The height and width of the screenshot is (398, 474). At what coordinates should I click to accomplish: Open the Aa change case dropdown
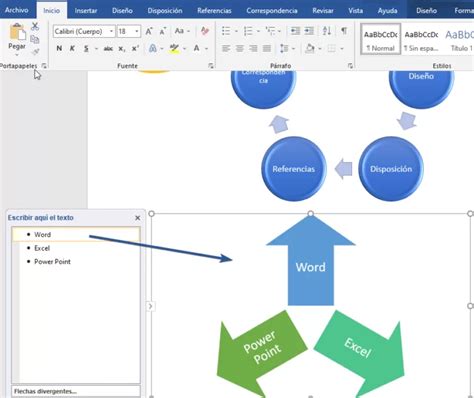pyautogui.click(x=182, y=31)
